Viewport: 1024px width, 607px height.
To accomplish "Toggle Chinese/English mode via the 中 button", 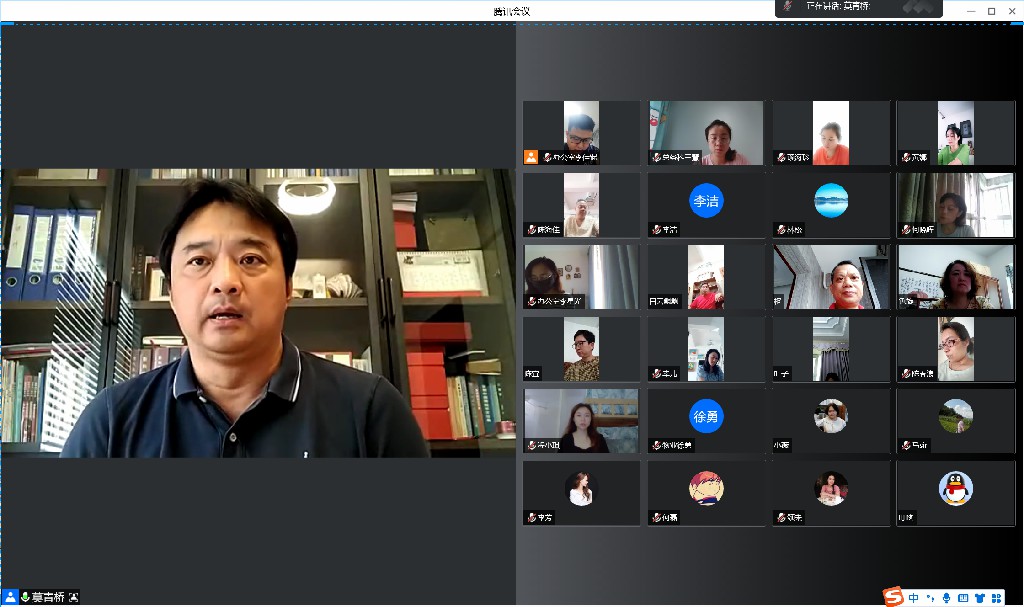I will 913,598.
